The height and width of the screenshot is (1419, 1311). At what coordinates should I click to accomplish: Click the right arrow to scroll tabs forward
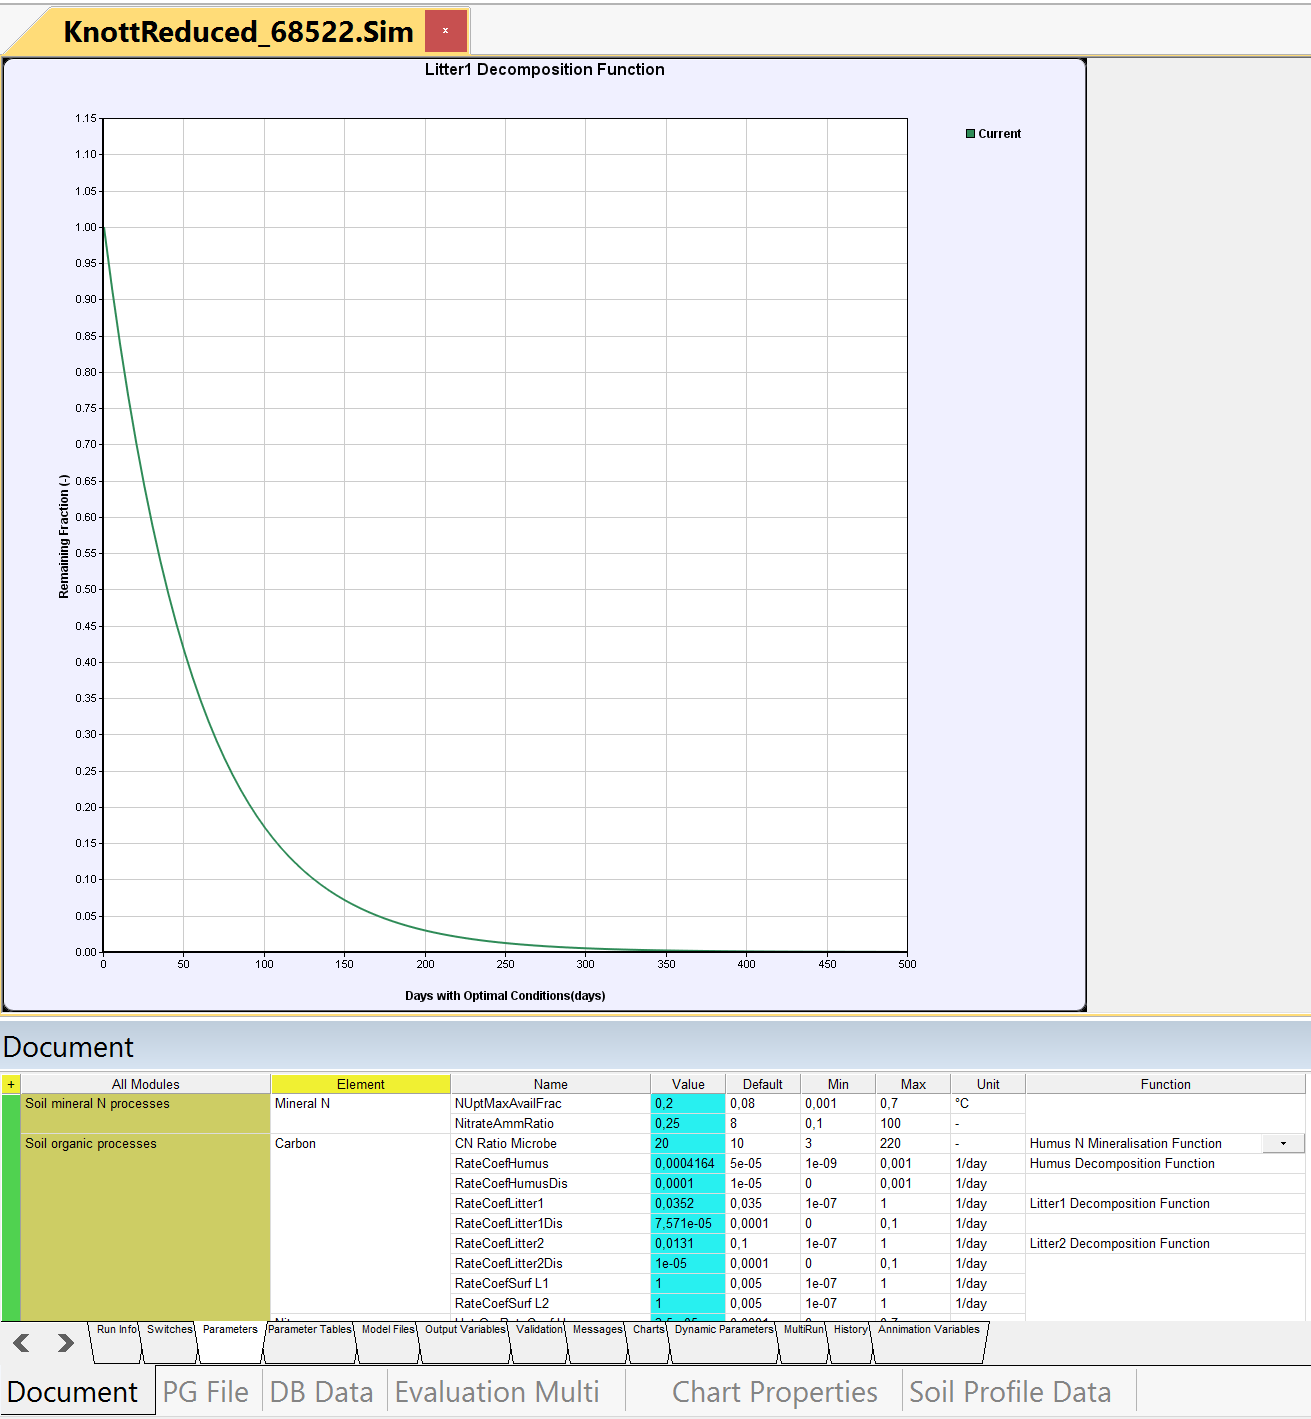pos(65,1342)
